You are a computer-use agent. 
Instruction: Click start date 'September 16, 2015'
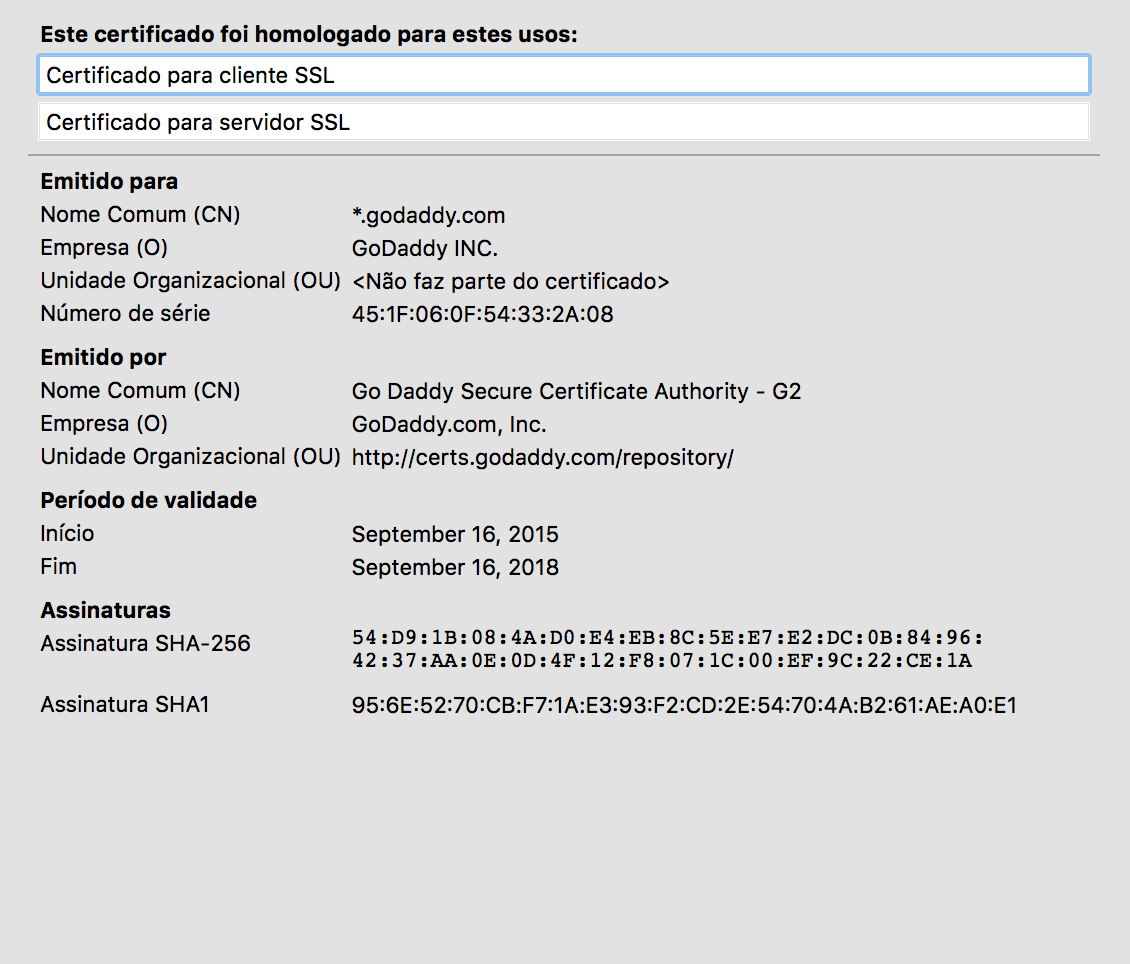click(x=455, y=534)
